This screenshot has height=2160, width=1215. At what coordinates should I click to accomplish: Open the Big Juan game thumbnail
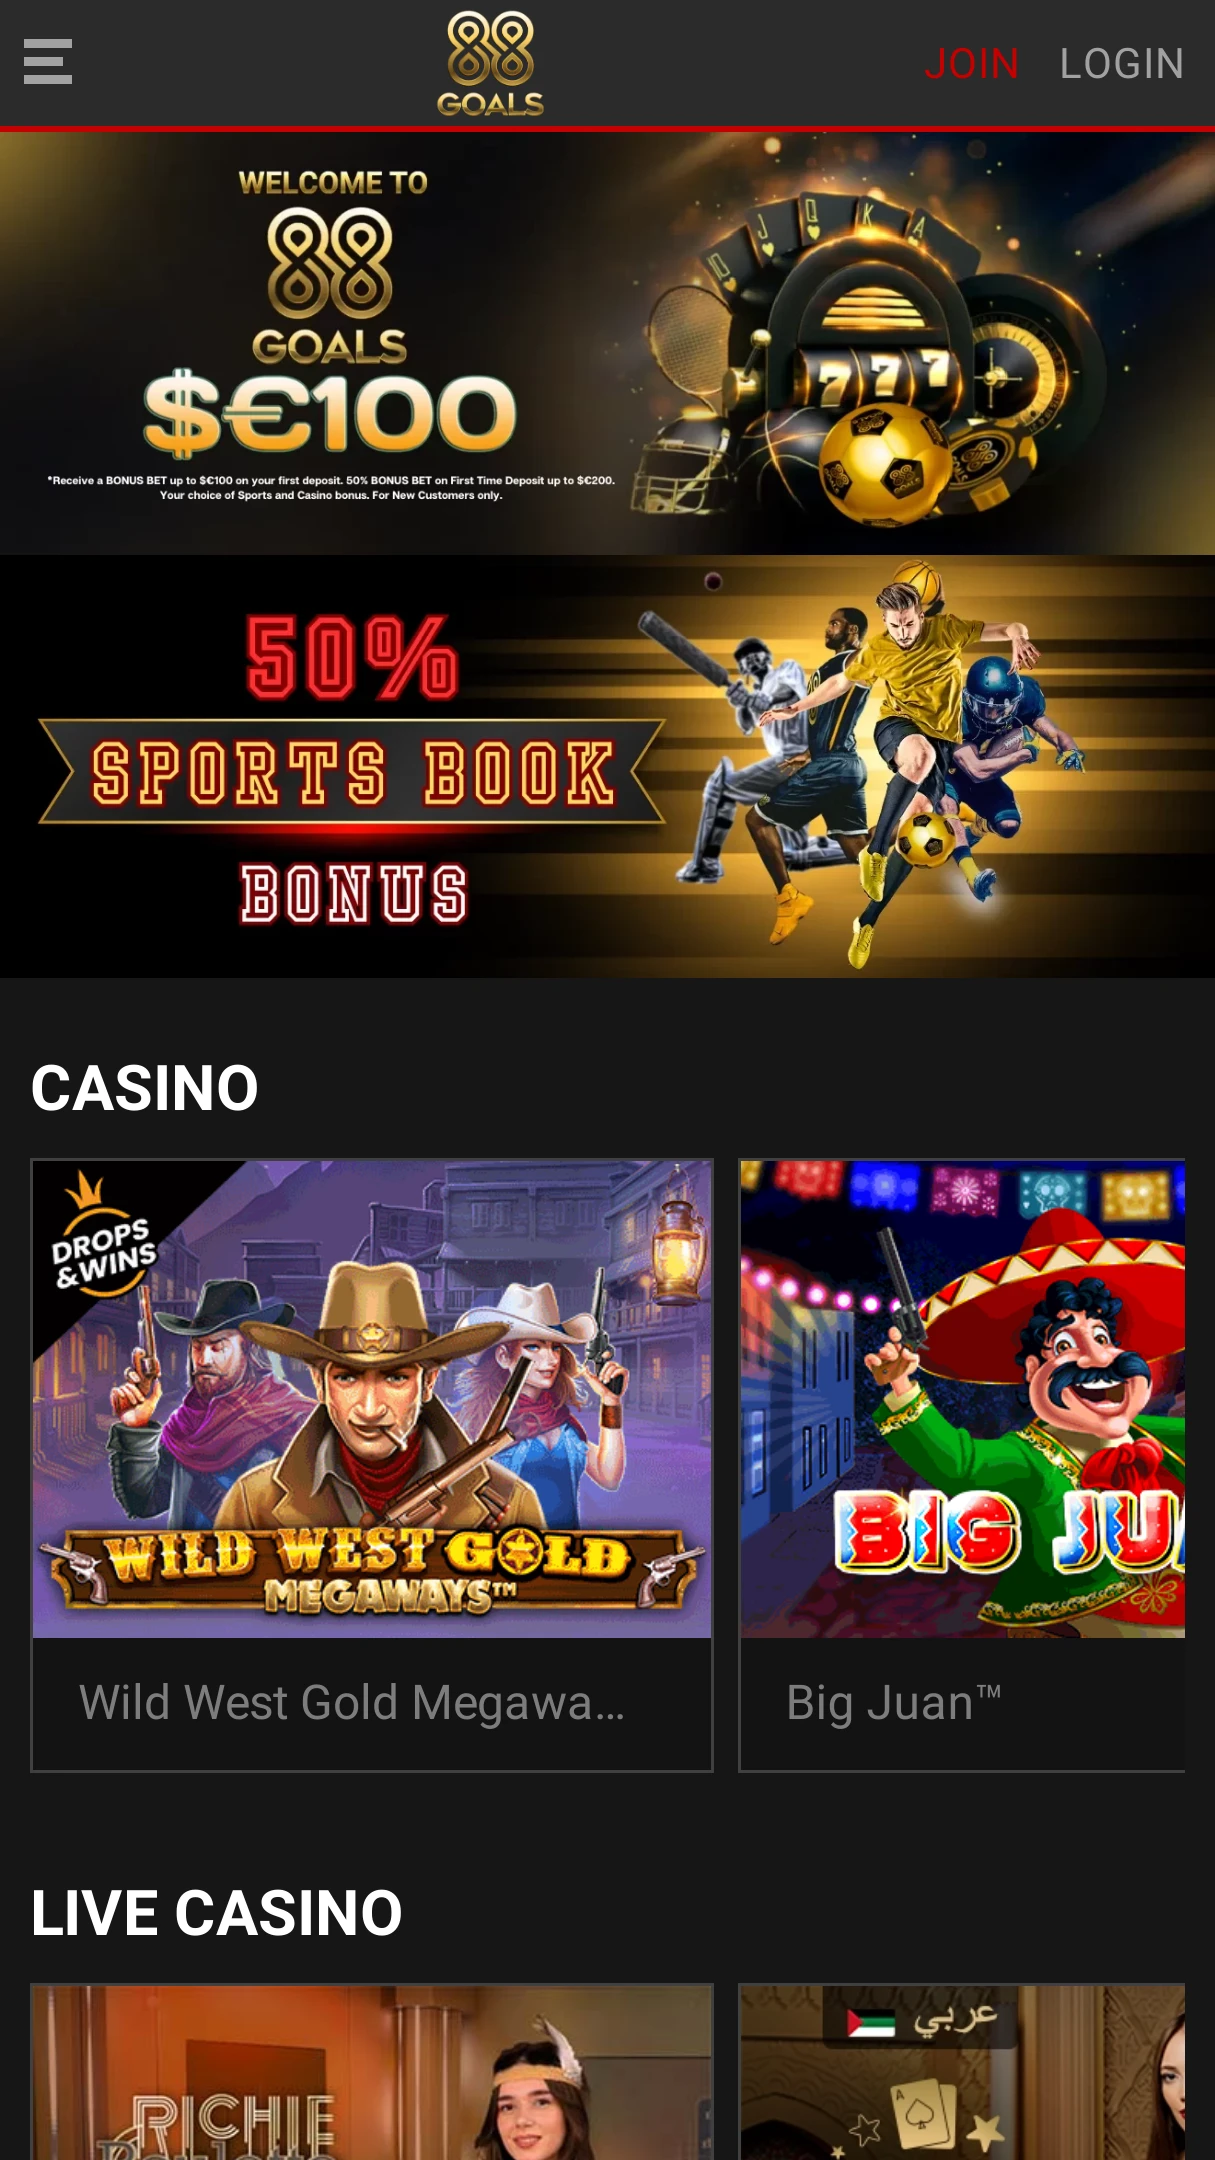(x=963, y=1399)
